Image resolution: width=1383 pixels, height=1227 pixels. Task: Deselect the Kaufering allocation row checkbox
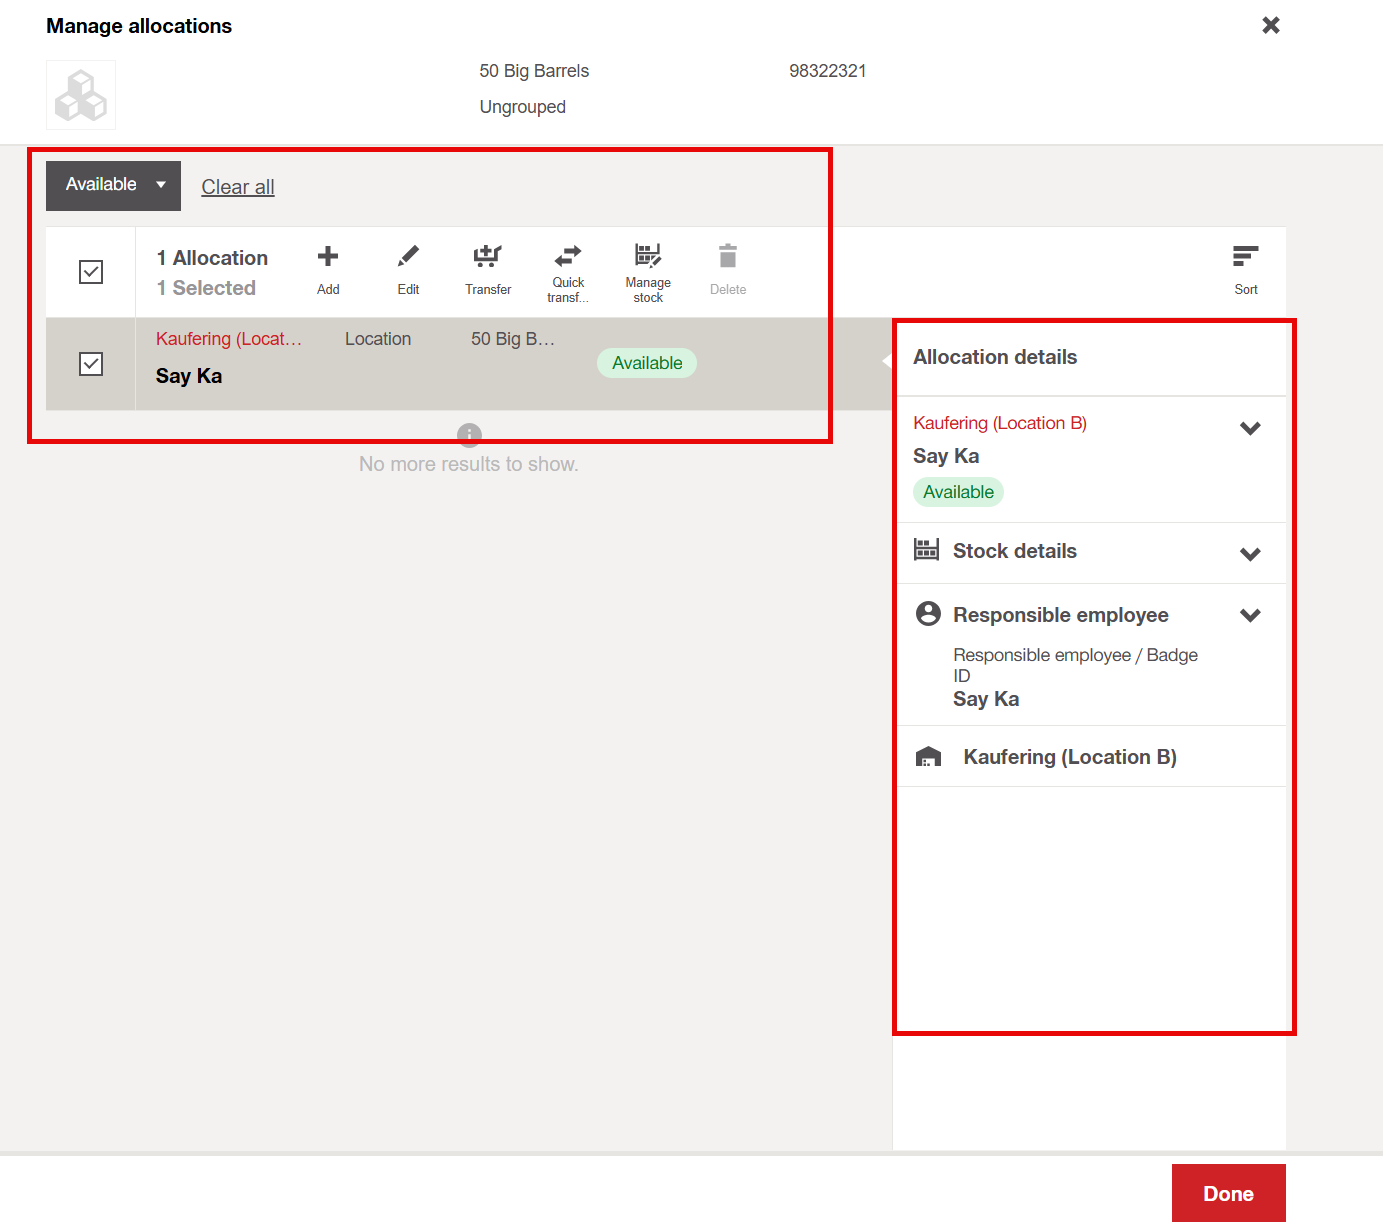point(90,364)
